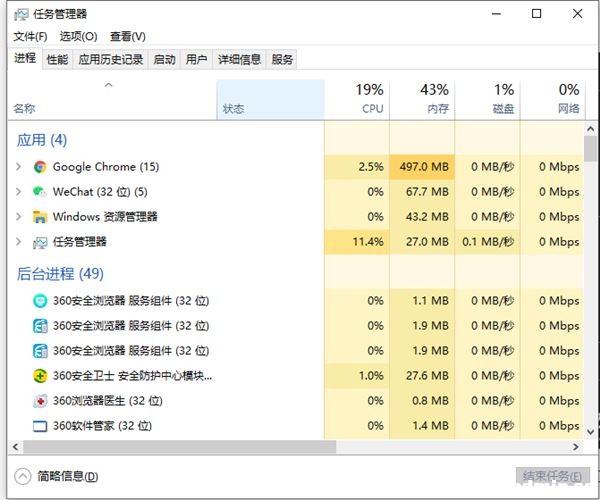This screenshot has width=600, height=500.
Task: Expand the Google Chrome process group
Action: point(18,167)
